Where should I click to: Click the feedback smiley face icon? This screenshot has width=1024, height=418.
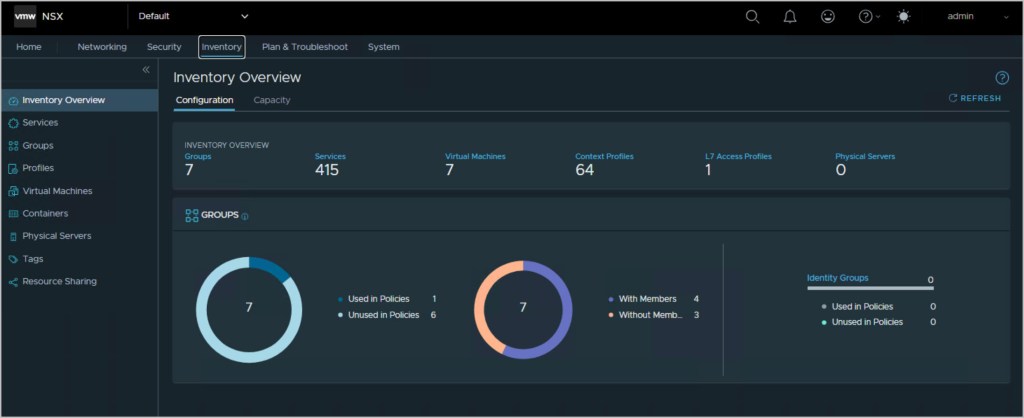827,17
